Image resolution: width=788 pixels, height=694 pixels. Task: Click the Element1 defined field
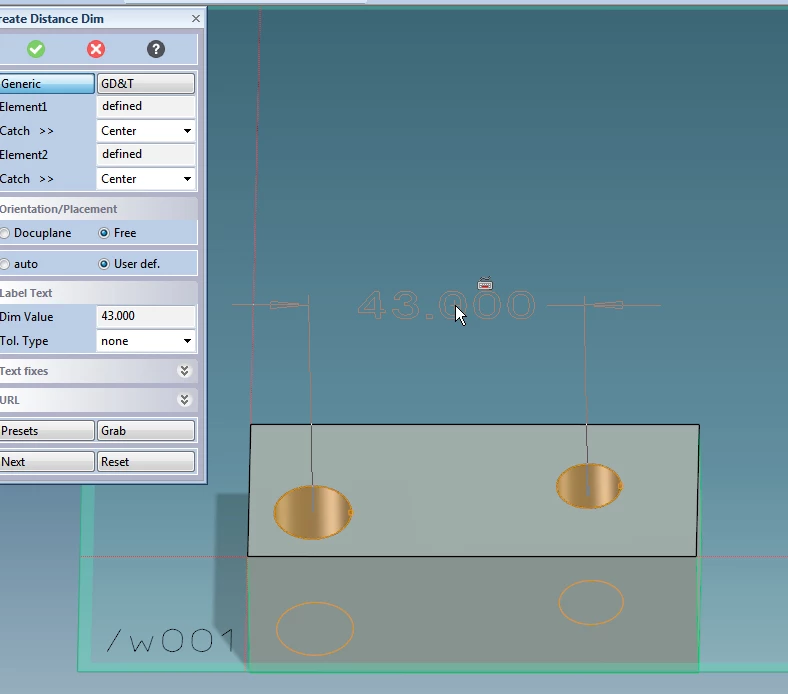coord(146,106)
